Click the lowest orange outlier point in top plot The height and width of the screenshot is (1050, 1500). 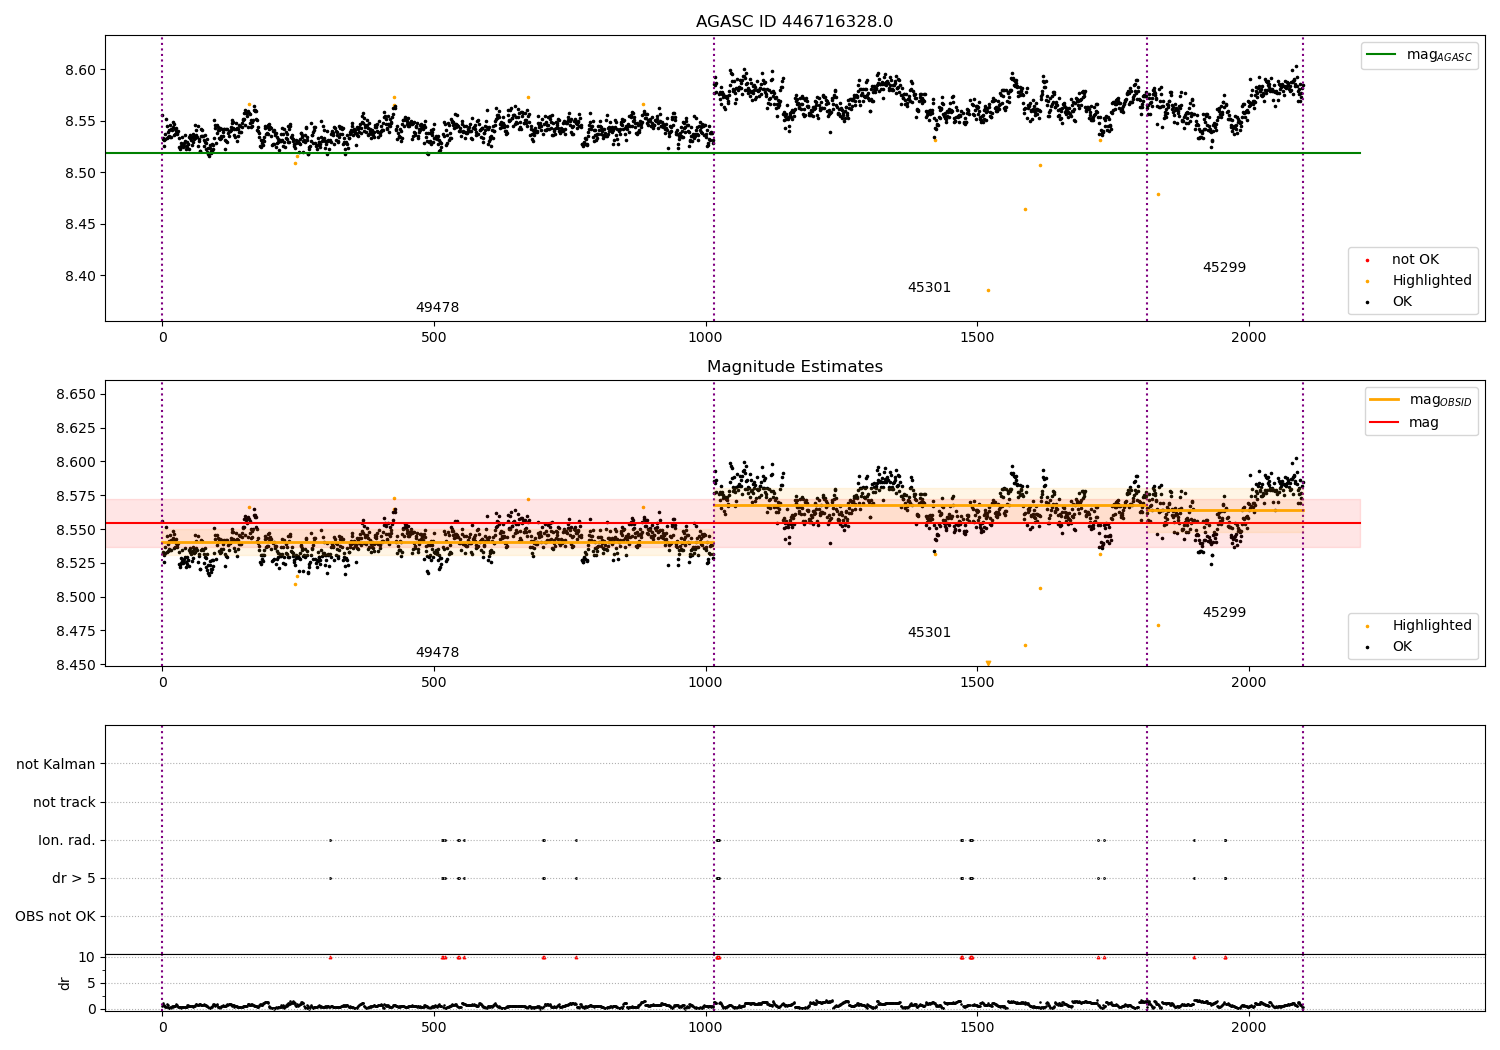(988, 291)
